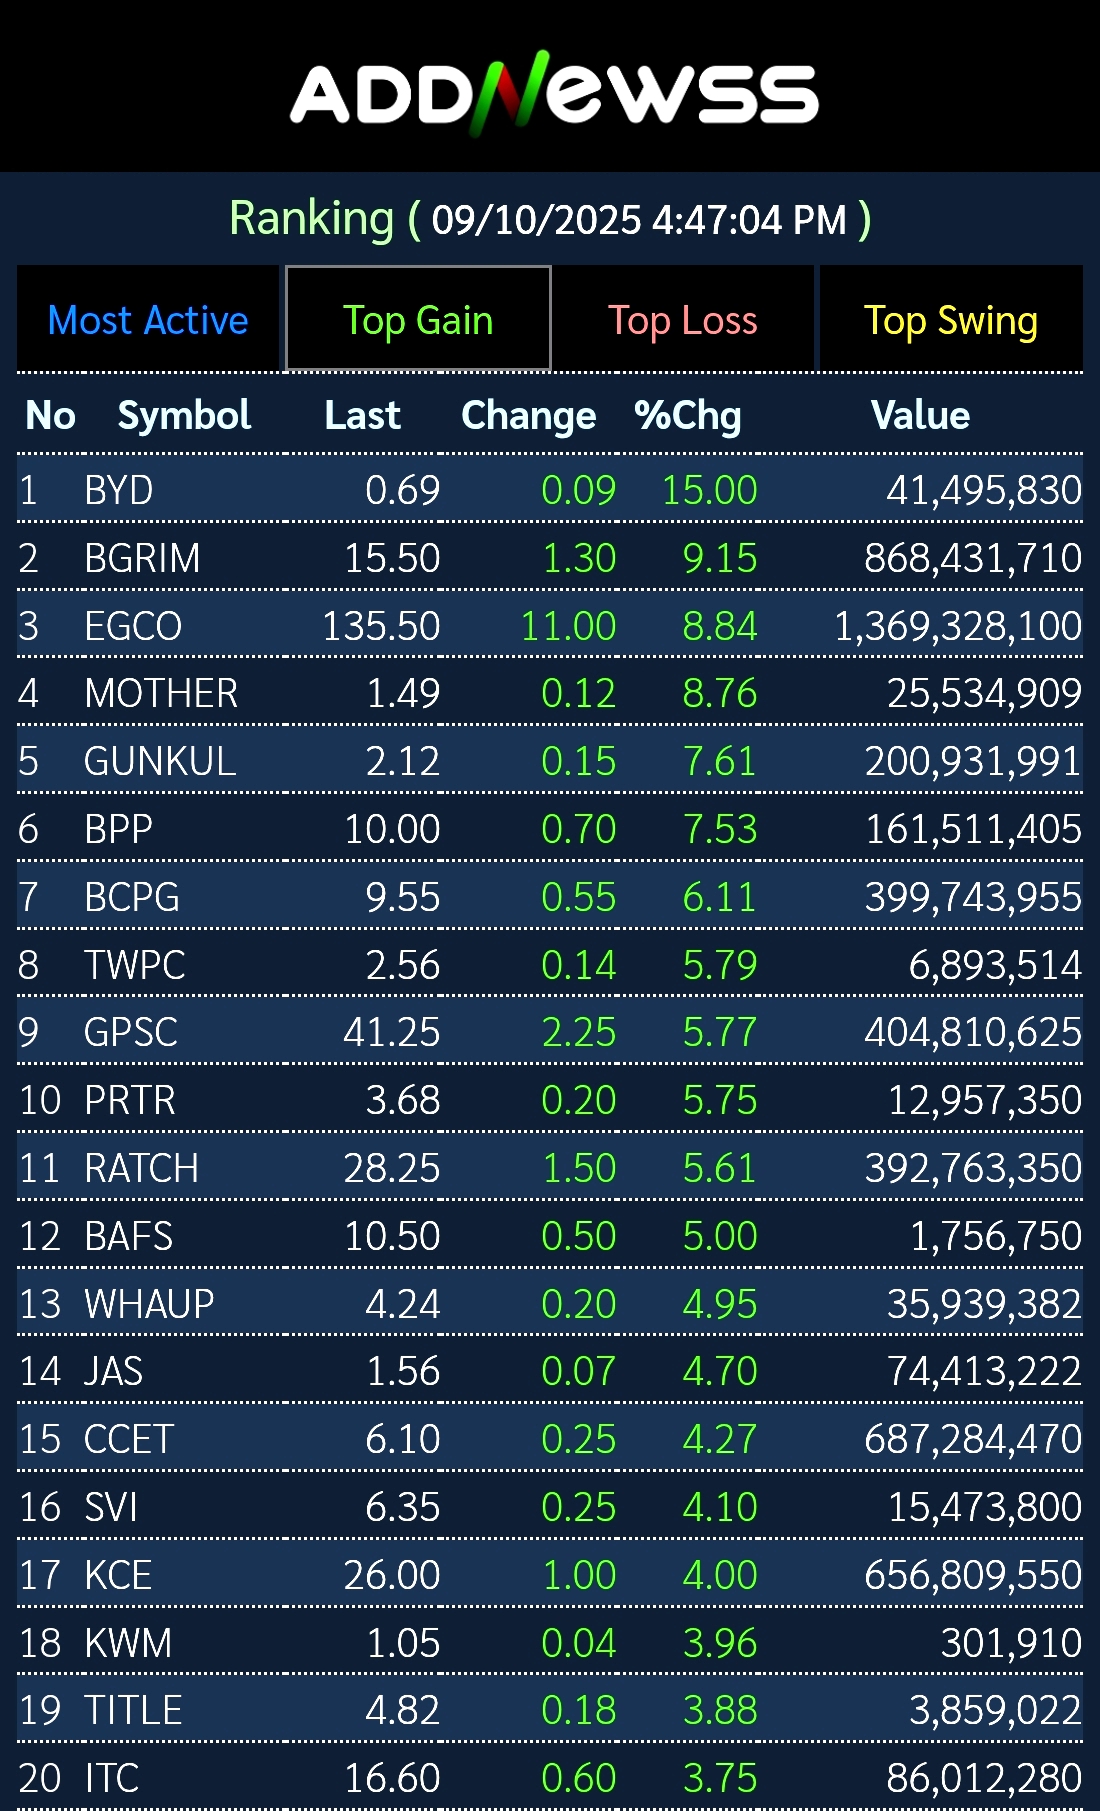Select the GUNKUL stock symbol
The height and width of the screenshot is (1811, 1100).
pyautogui.click(x=160, y=761)
